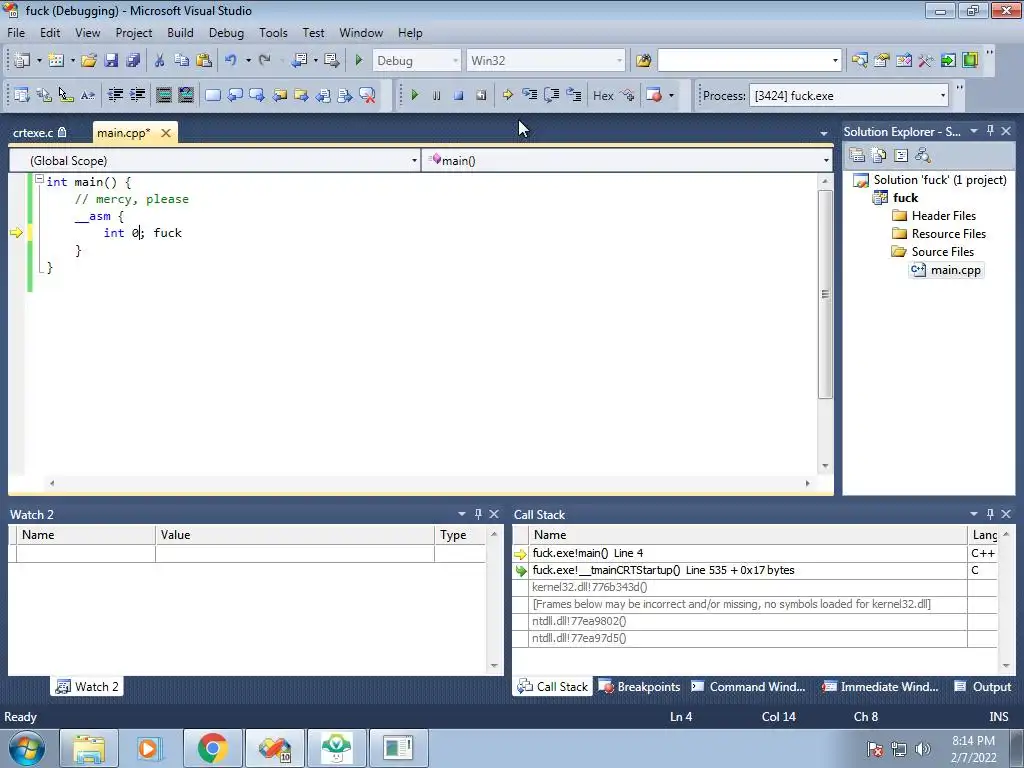This screenshot has width=1024, height=768.
Task: Click the Step Into icon
Action: [x=530, y=95]
